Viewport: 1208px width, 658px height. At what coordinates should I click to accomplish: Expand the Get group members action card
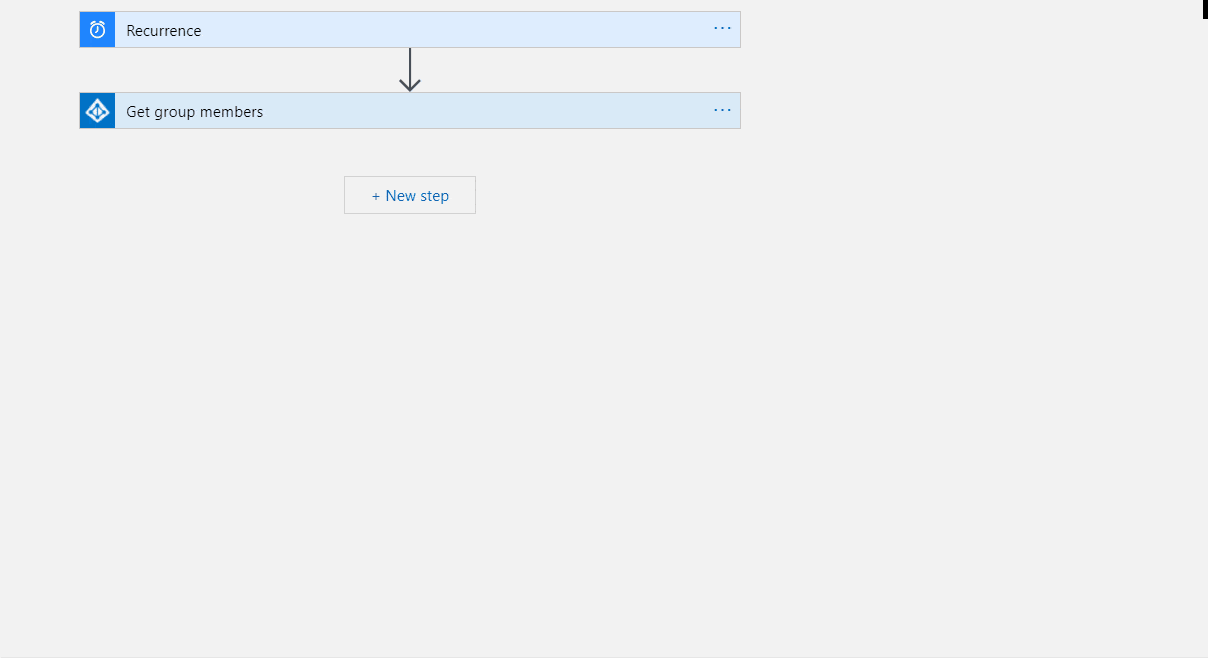point(400,110)
